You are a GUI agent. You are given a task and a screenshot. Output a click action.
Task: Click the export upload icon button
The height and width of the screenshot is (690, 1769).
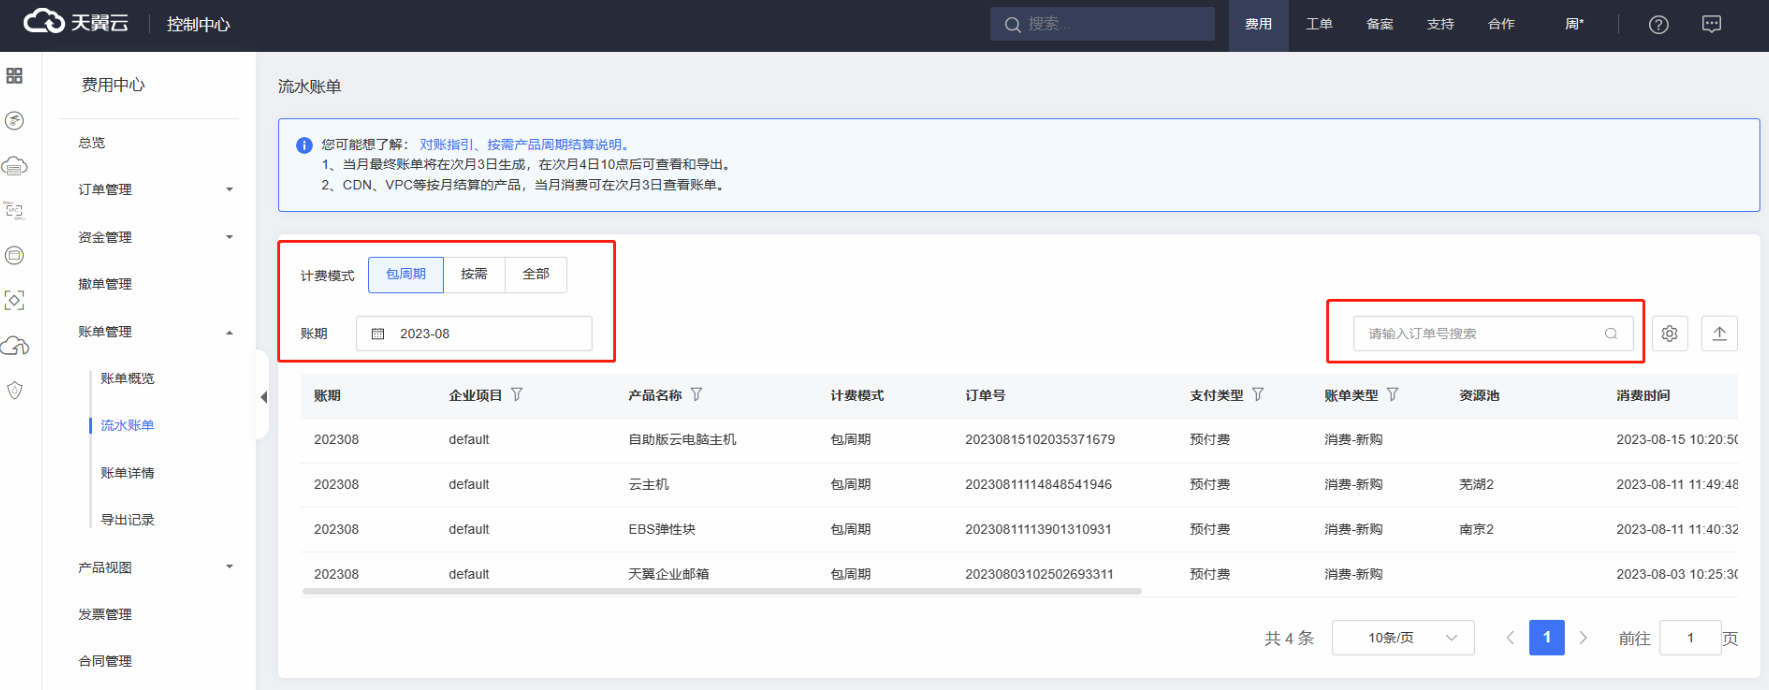point(1719,334)
